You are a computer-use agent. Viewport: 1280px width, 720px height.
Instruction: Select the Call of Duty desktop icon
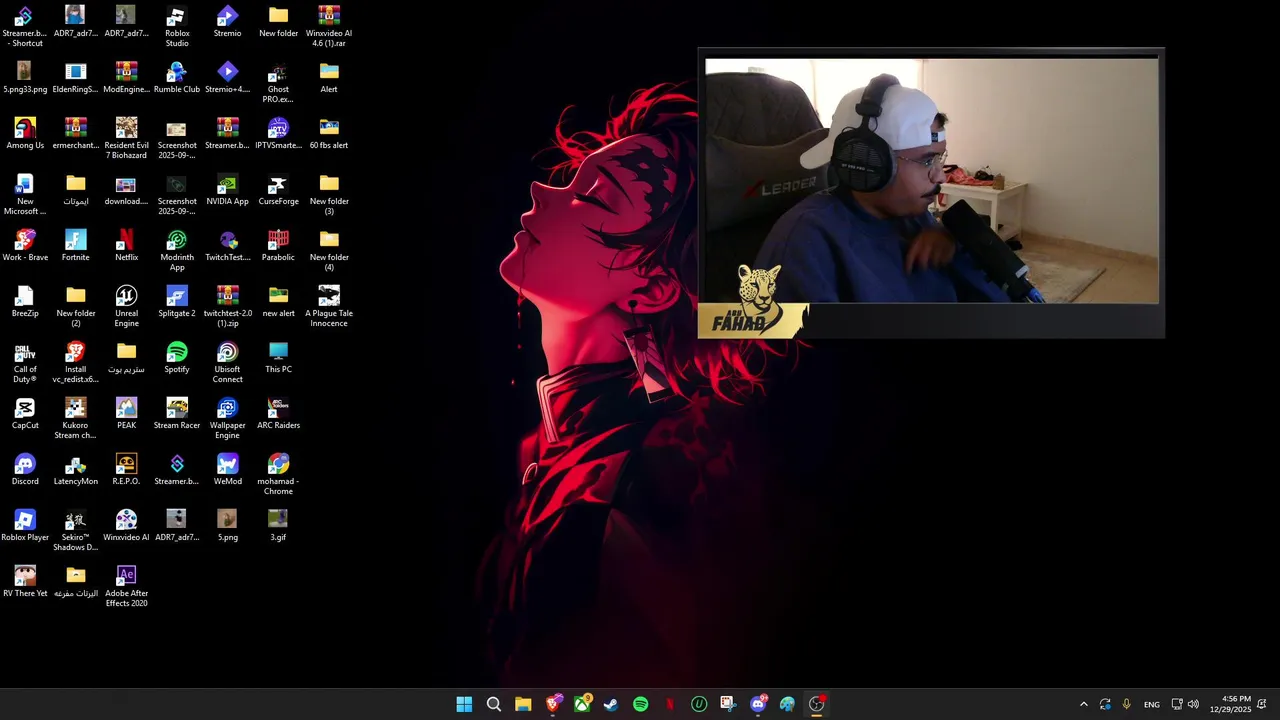pos(25,362)
